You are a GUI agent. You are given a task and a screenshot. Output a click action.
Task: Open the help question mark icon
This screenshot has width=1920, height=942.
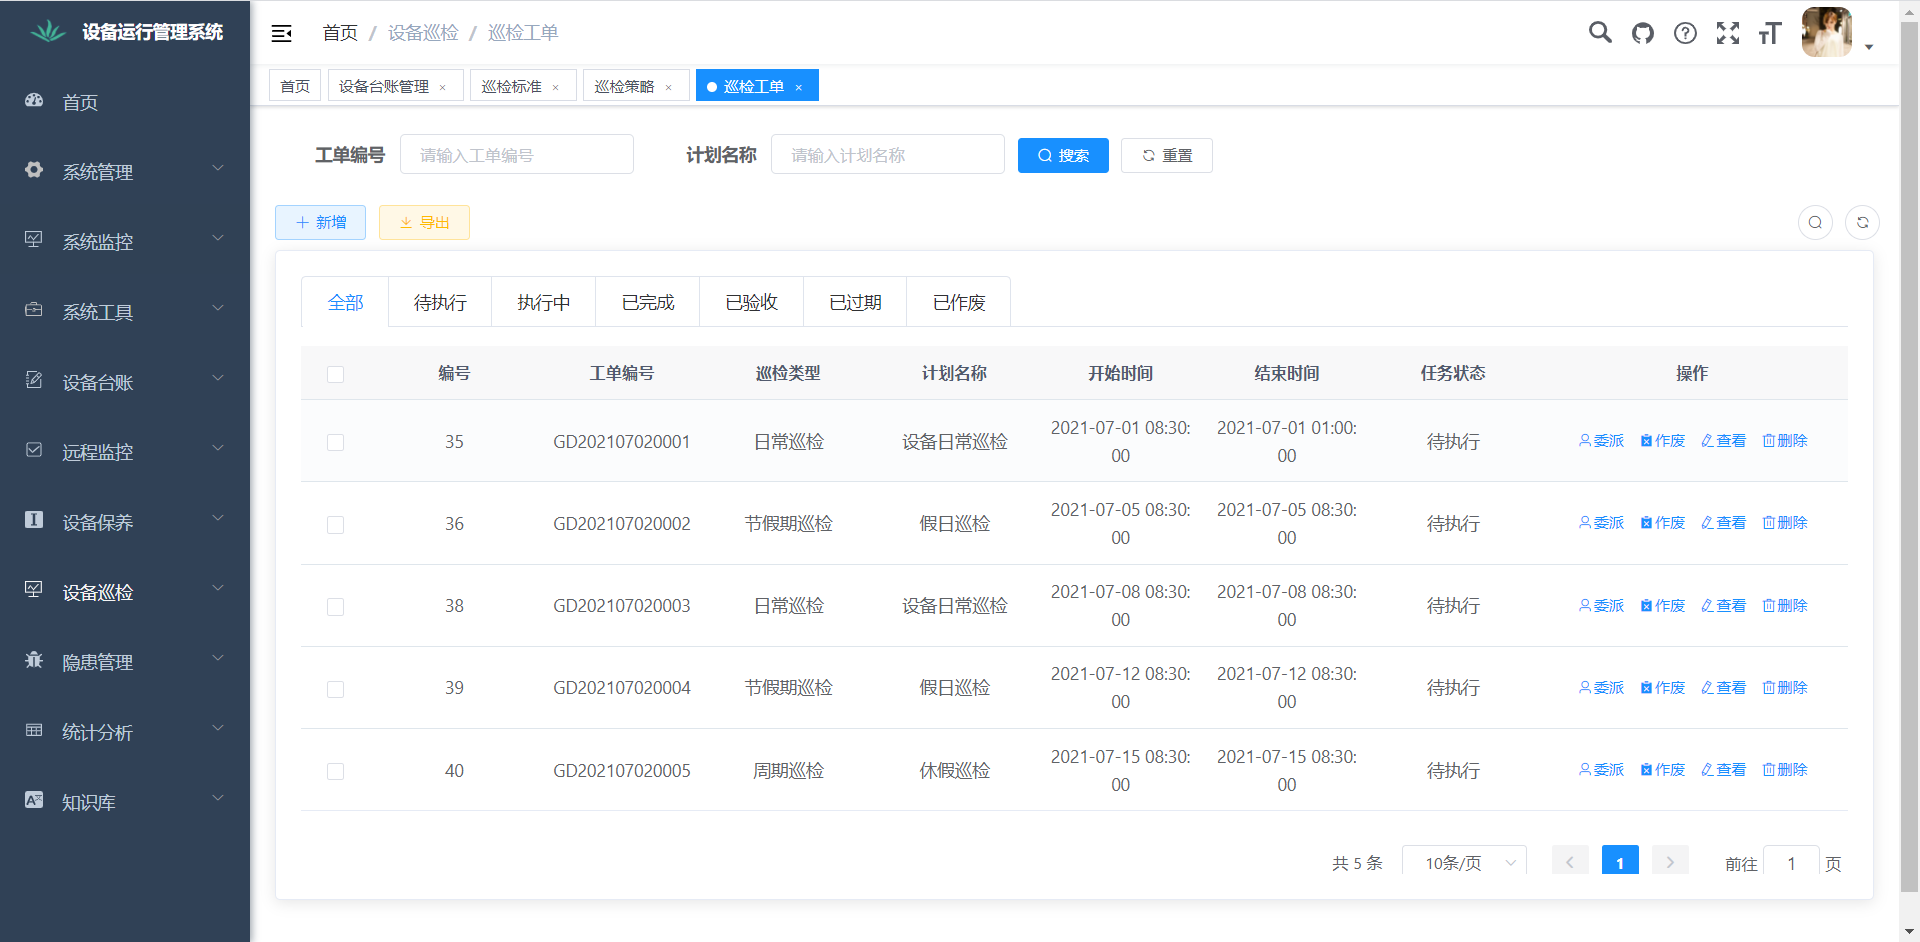tap(1685, 33)
